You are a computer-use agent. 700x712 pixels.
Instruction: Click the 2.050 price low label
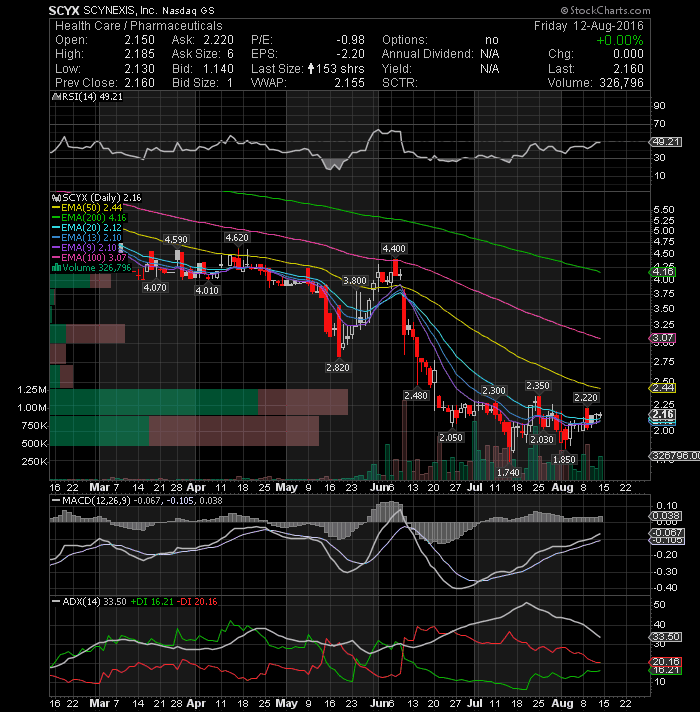click(x=451, y=437)
